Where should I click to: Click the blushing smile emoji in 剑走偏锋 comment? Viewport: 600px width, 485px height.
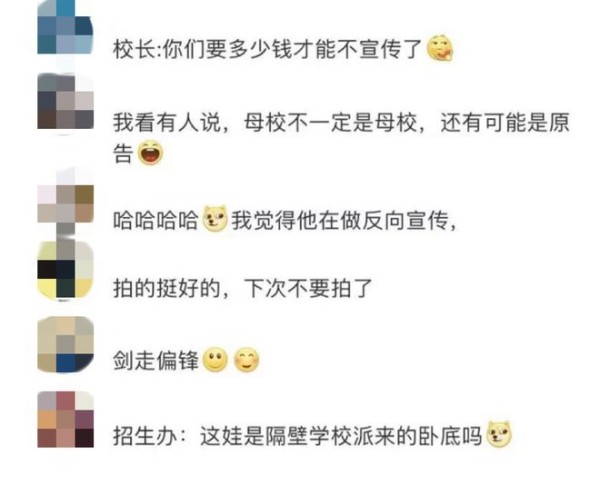246,360
